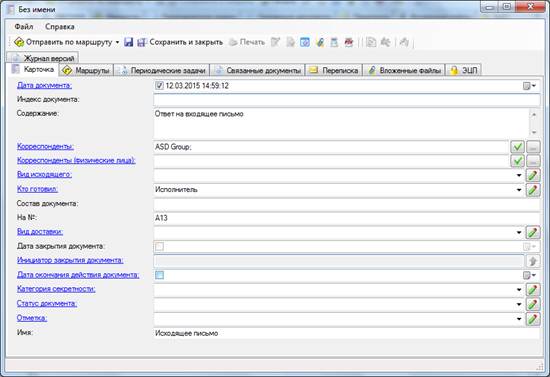Click the Вид доставки link
The image size is (550, 377).
coord(40,231)
